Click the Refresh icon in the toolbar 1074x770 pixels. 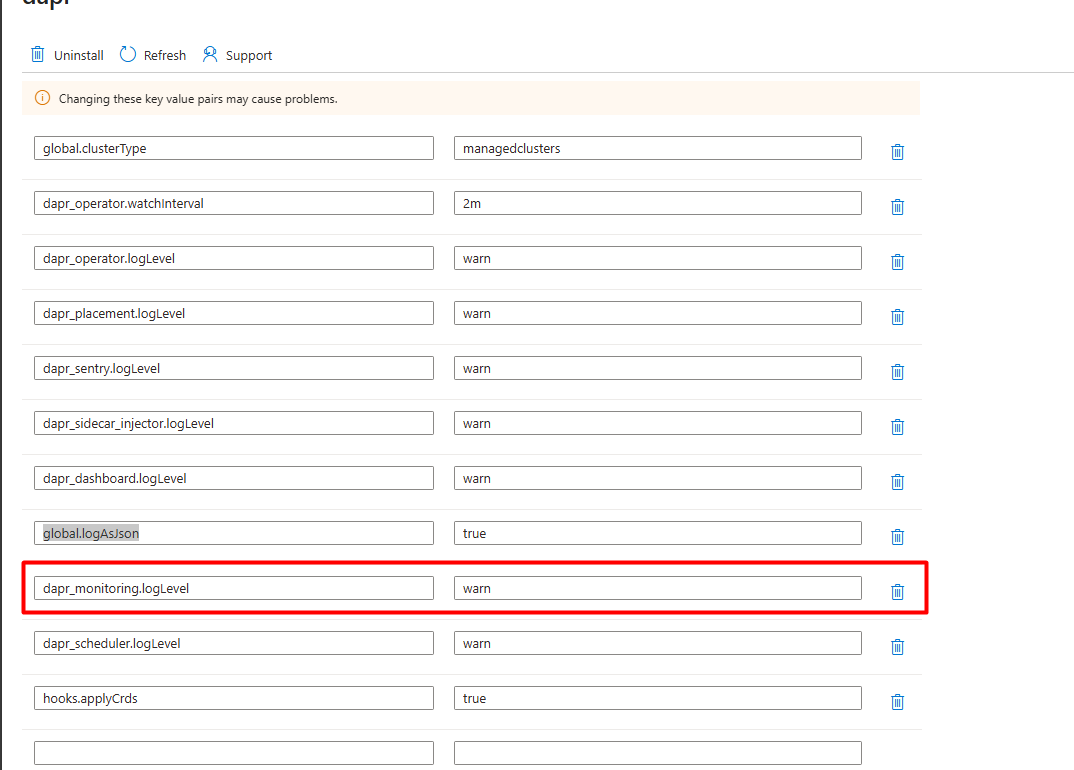[128, 54]
